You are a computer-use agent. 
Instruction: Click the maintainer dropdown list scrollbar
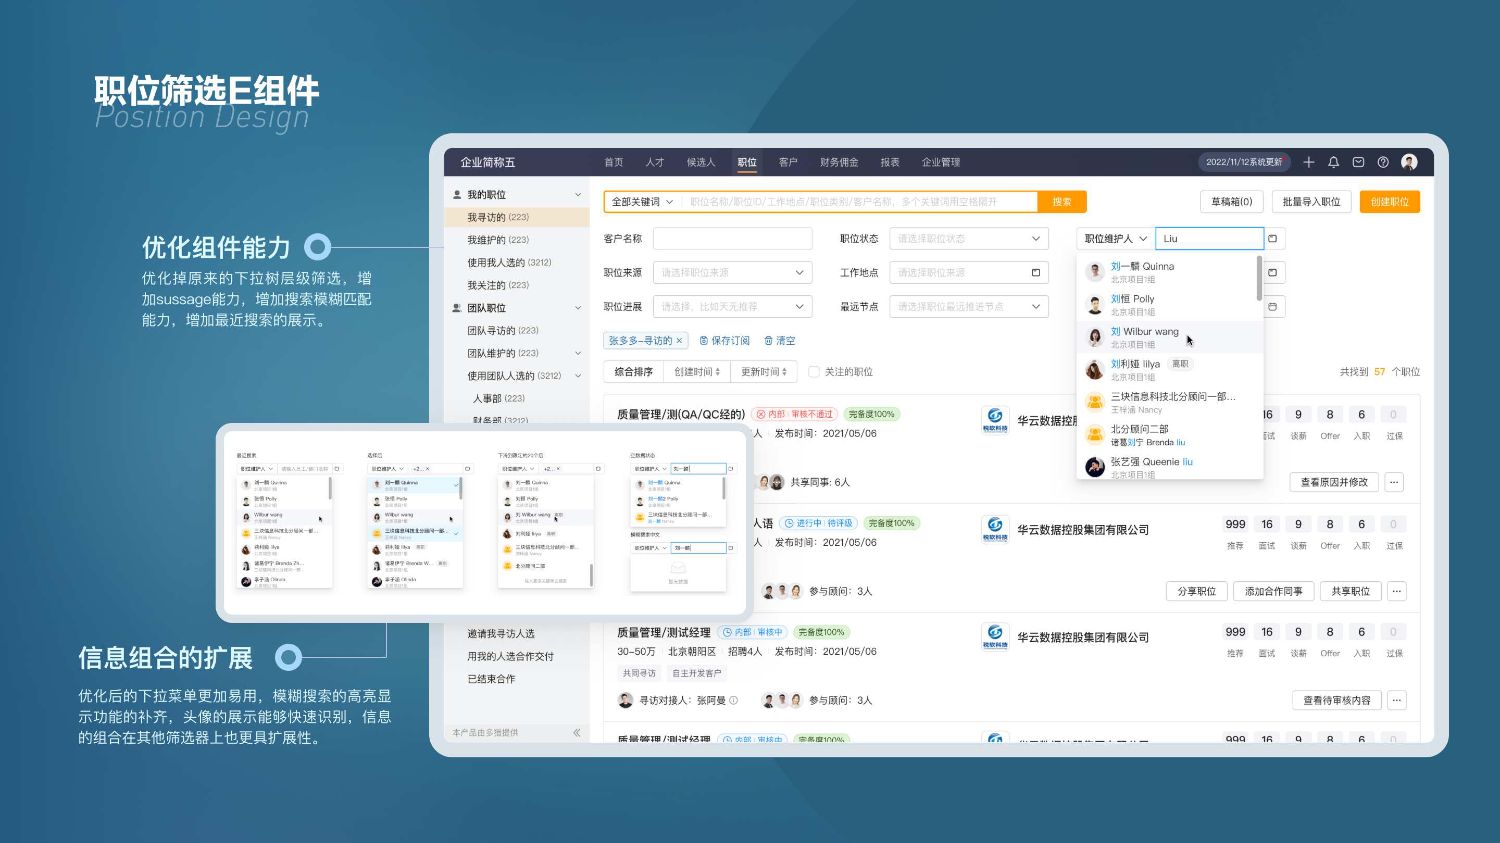click(x=1259, y=278)
